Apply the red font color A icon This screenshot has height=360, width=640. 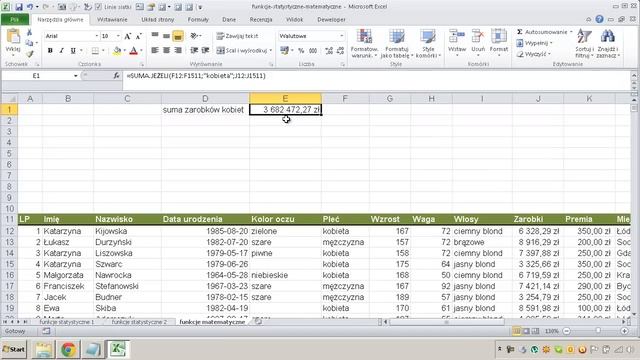[133, 51]
